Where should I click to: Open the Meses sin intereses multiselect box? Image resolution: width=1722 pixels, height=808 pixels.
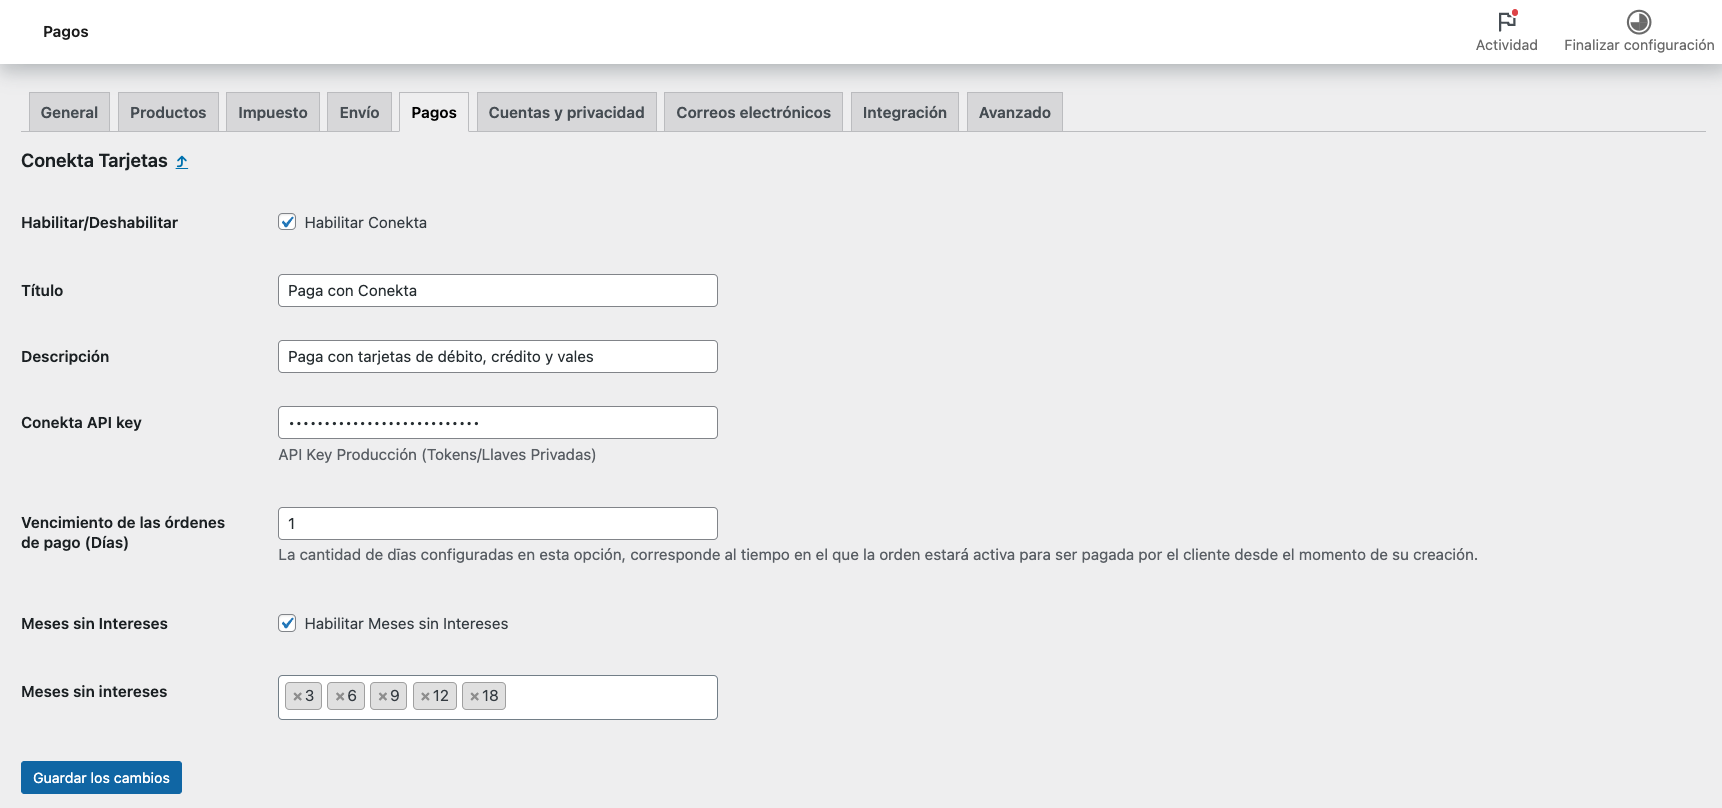pos(610,697)
